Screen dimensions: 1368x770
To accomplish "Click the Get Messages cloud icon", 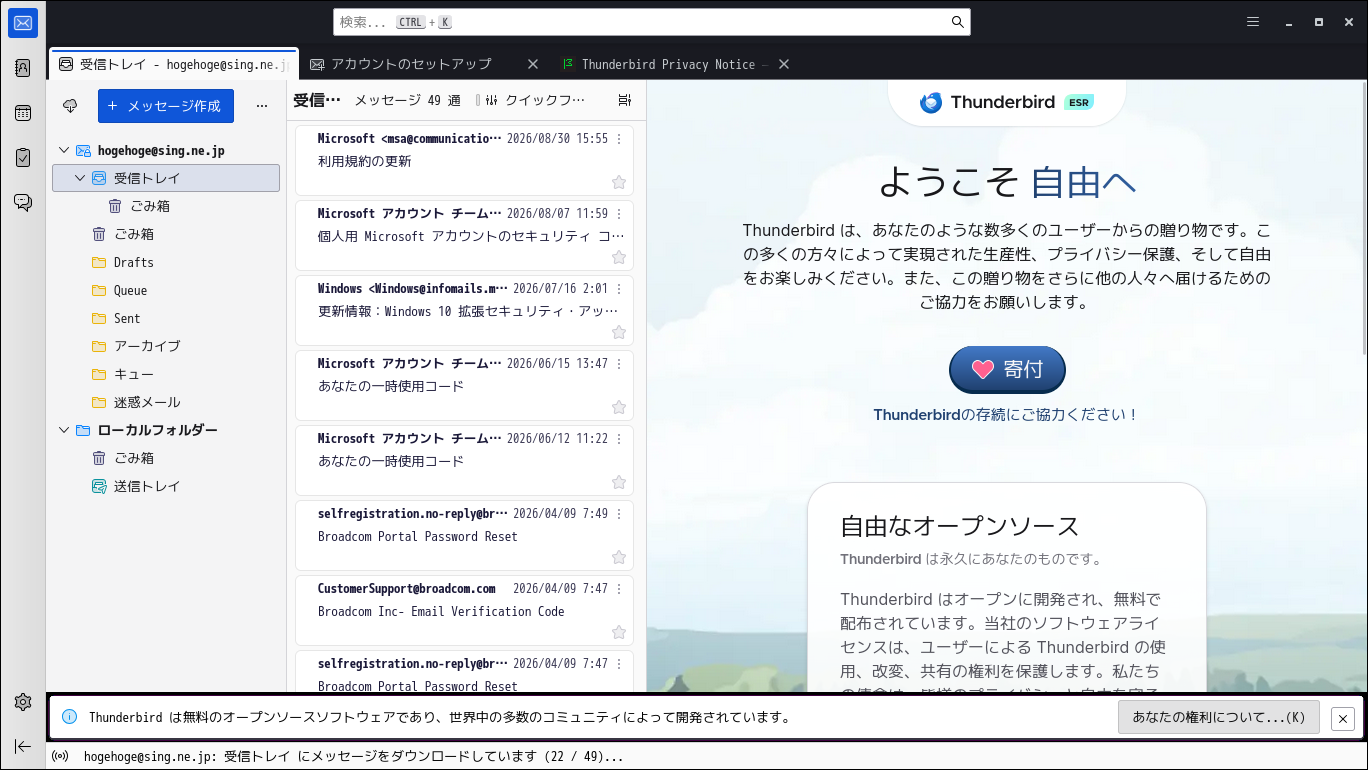I will pos(70,106).
